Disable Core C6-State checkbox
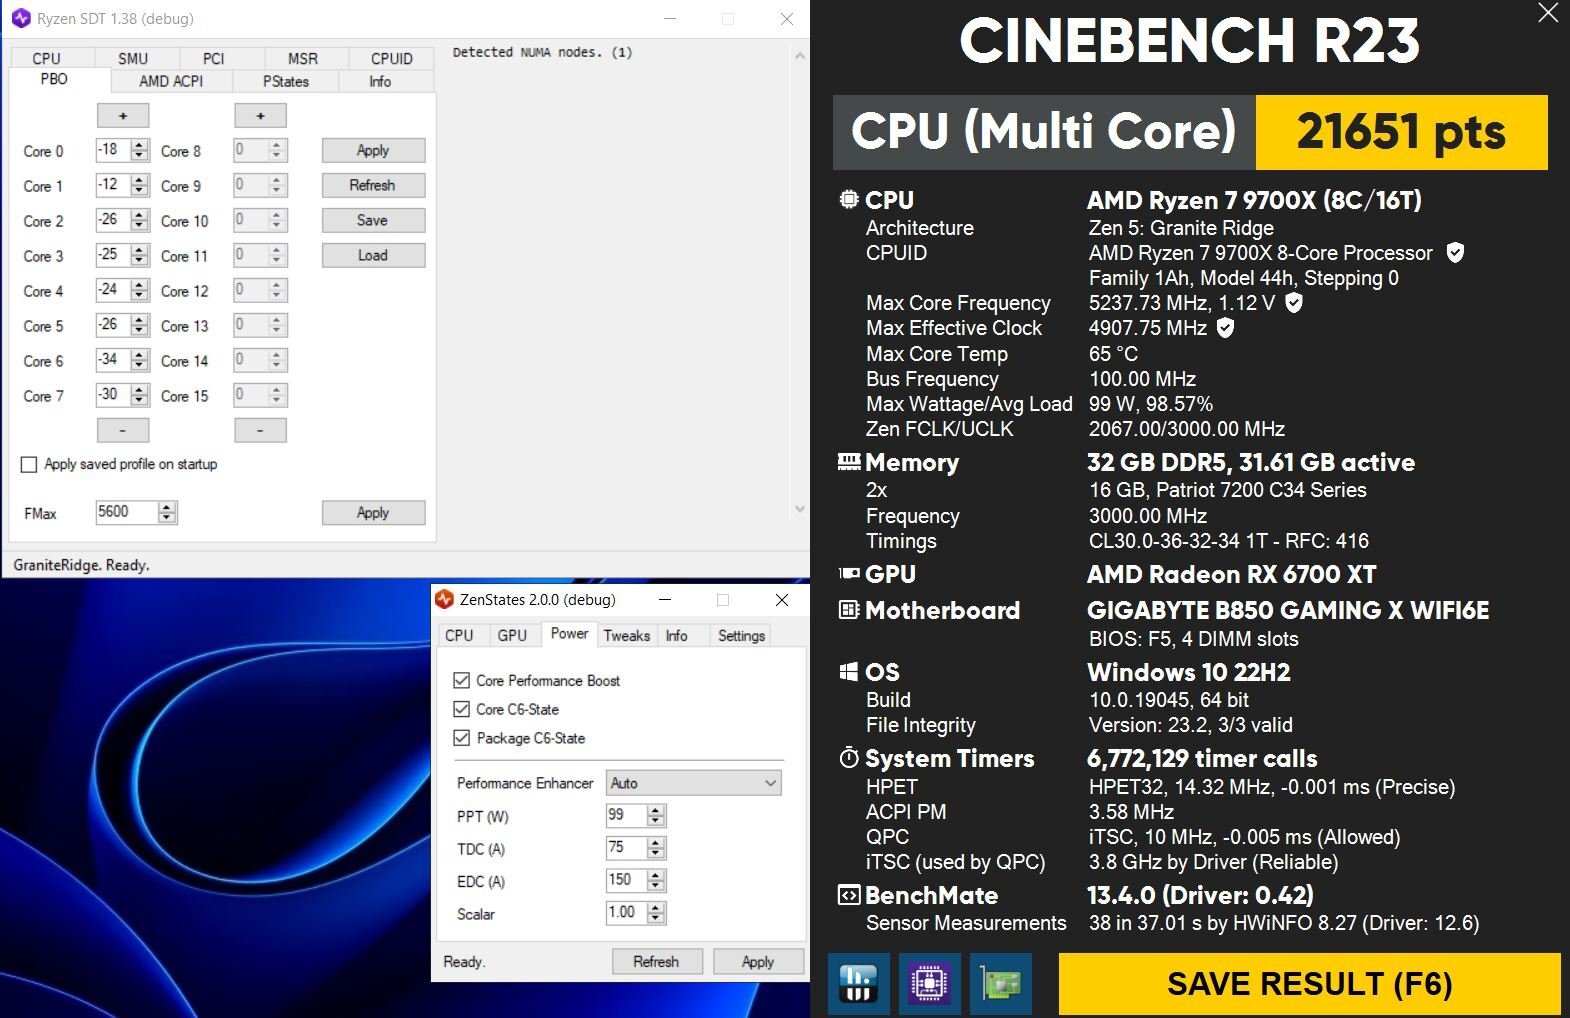1570x1018 pixels. click(x=461, y=709)
